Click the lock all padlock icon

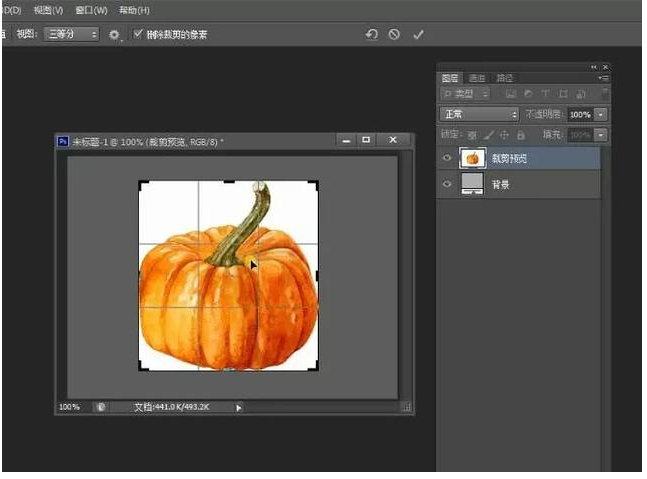[x=521, y=134]
